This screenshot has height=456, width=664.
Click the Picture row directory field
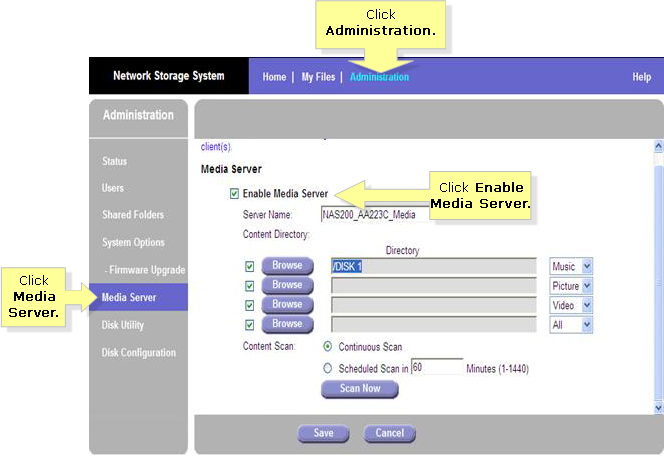pos(434,286)
